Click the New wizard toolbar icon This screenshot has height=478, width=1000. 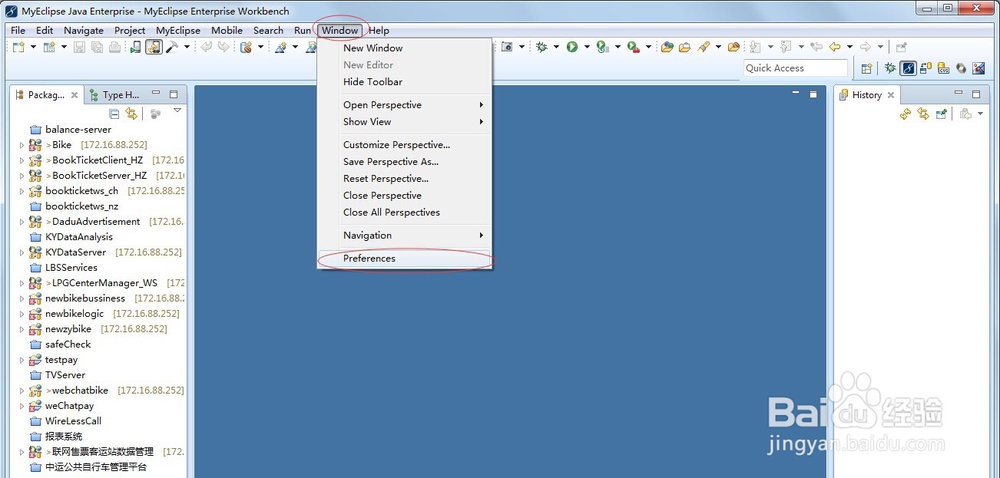click(19, 47)
